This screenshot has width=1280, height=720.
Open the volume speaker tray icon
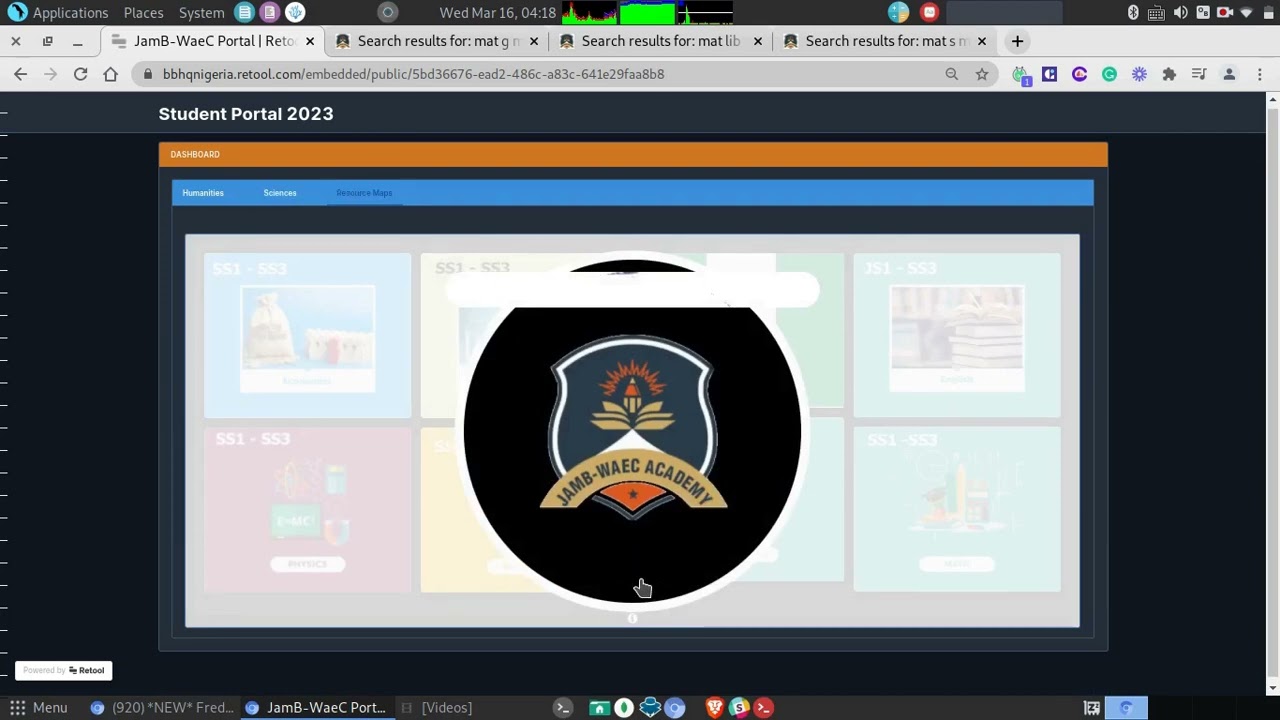[x=1180, y=12]
